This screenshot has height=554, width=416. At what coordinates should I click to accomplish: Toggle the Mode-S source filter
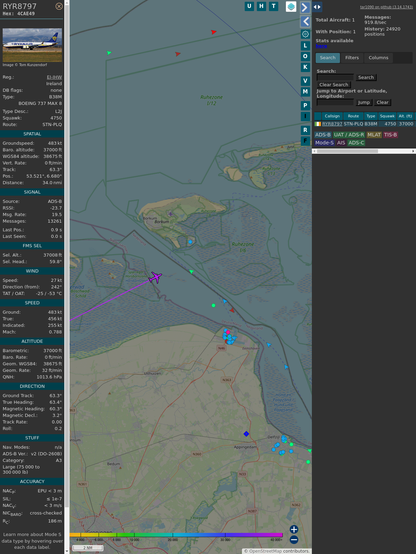pos(324,143)
